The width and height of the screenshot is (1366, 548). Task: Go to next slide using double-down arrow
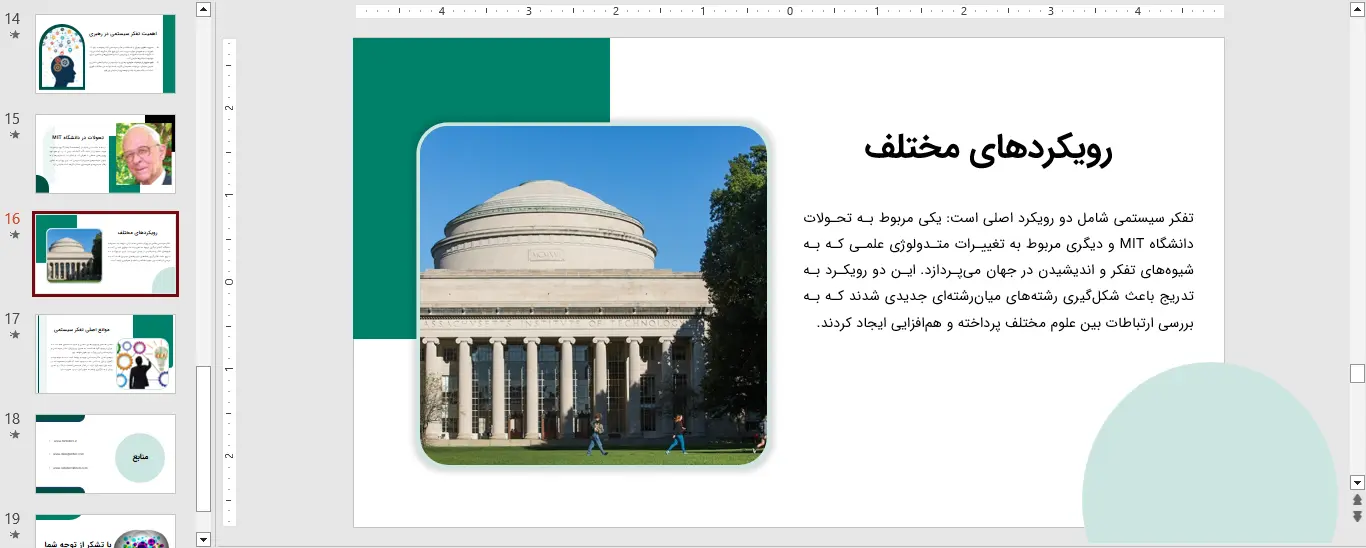[x=1357, y=516]
